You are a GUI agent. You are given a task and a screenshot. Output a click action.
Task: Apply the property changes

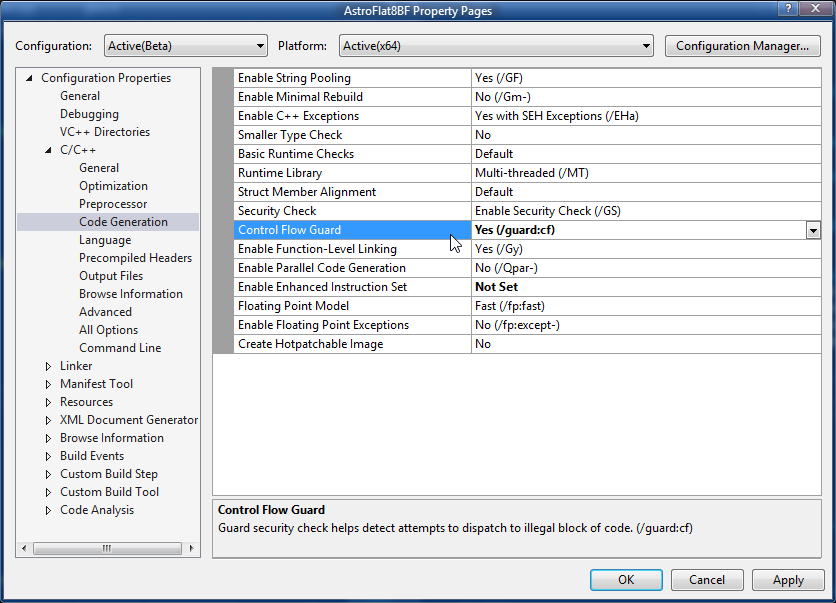click(788, 580)
